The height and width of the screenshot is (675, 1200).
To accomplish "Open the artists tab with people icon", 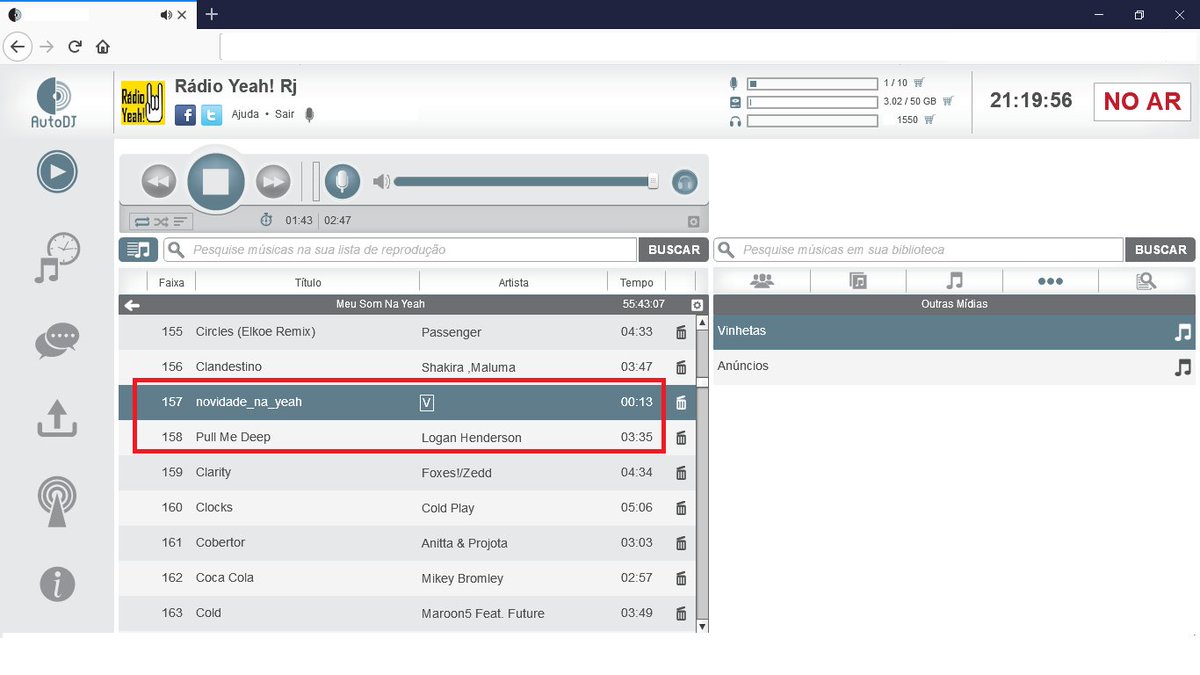I will point(762,281).
